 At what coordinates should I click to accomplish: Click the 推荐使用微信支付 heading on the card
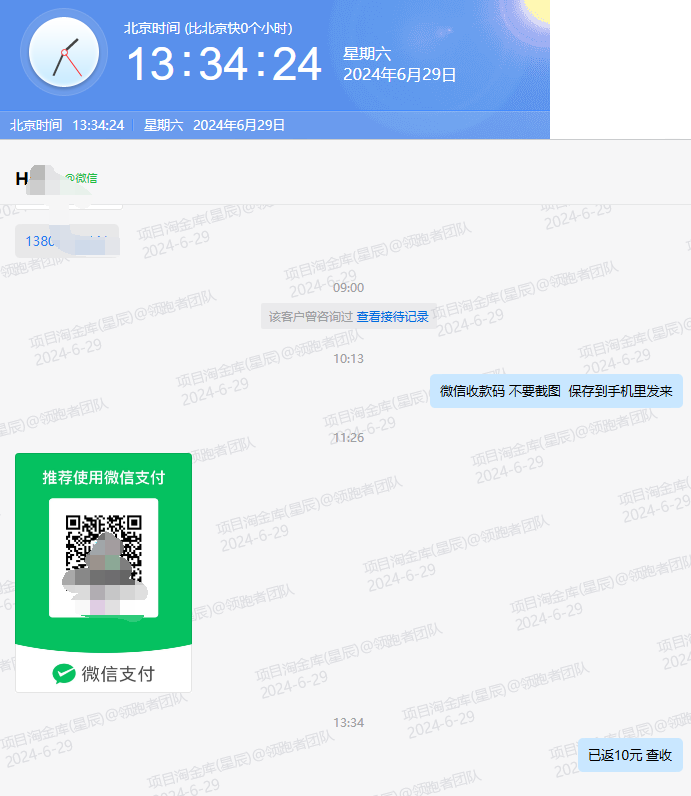103,477
